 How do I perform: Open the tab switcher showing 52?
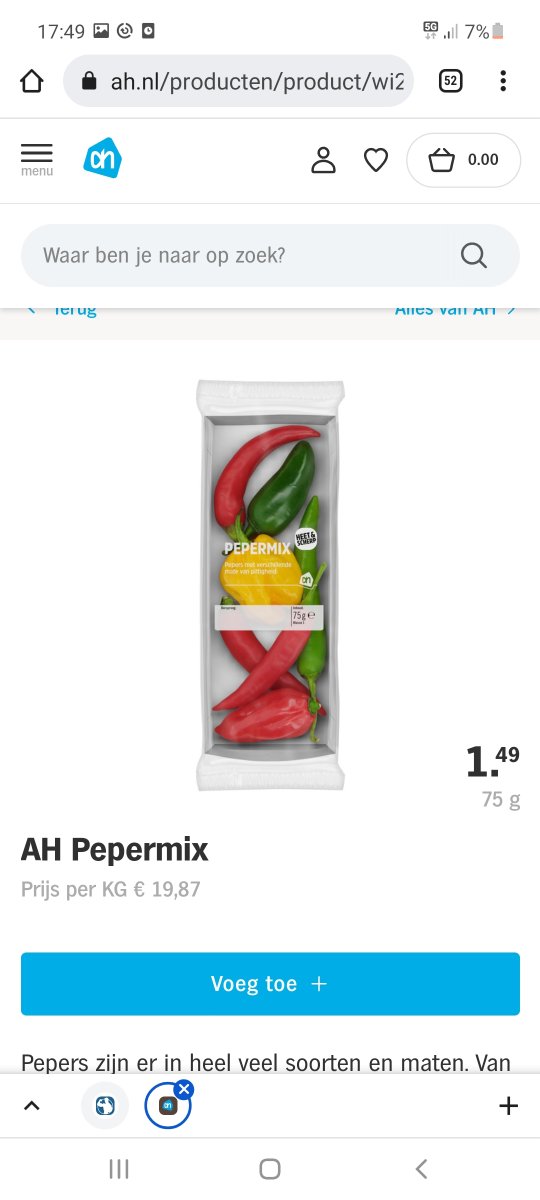point(450,81)
